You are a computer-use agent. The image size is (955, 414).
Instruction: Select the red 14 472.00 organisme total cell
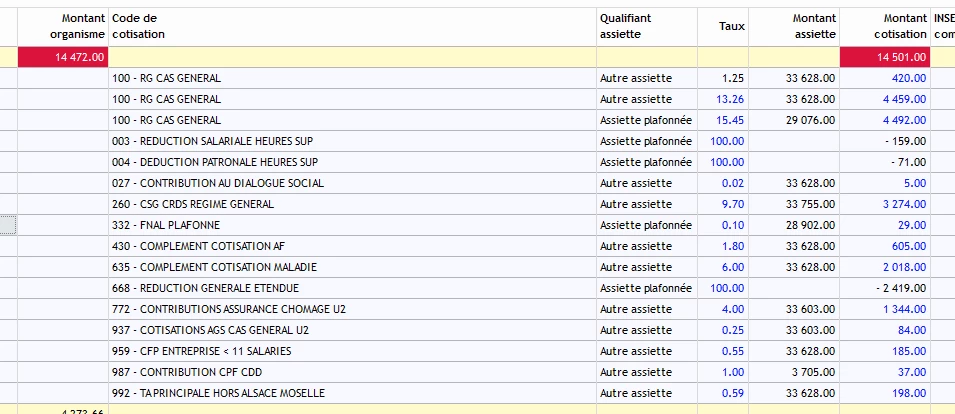[x=63, y=57]
